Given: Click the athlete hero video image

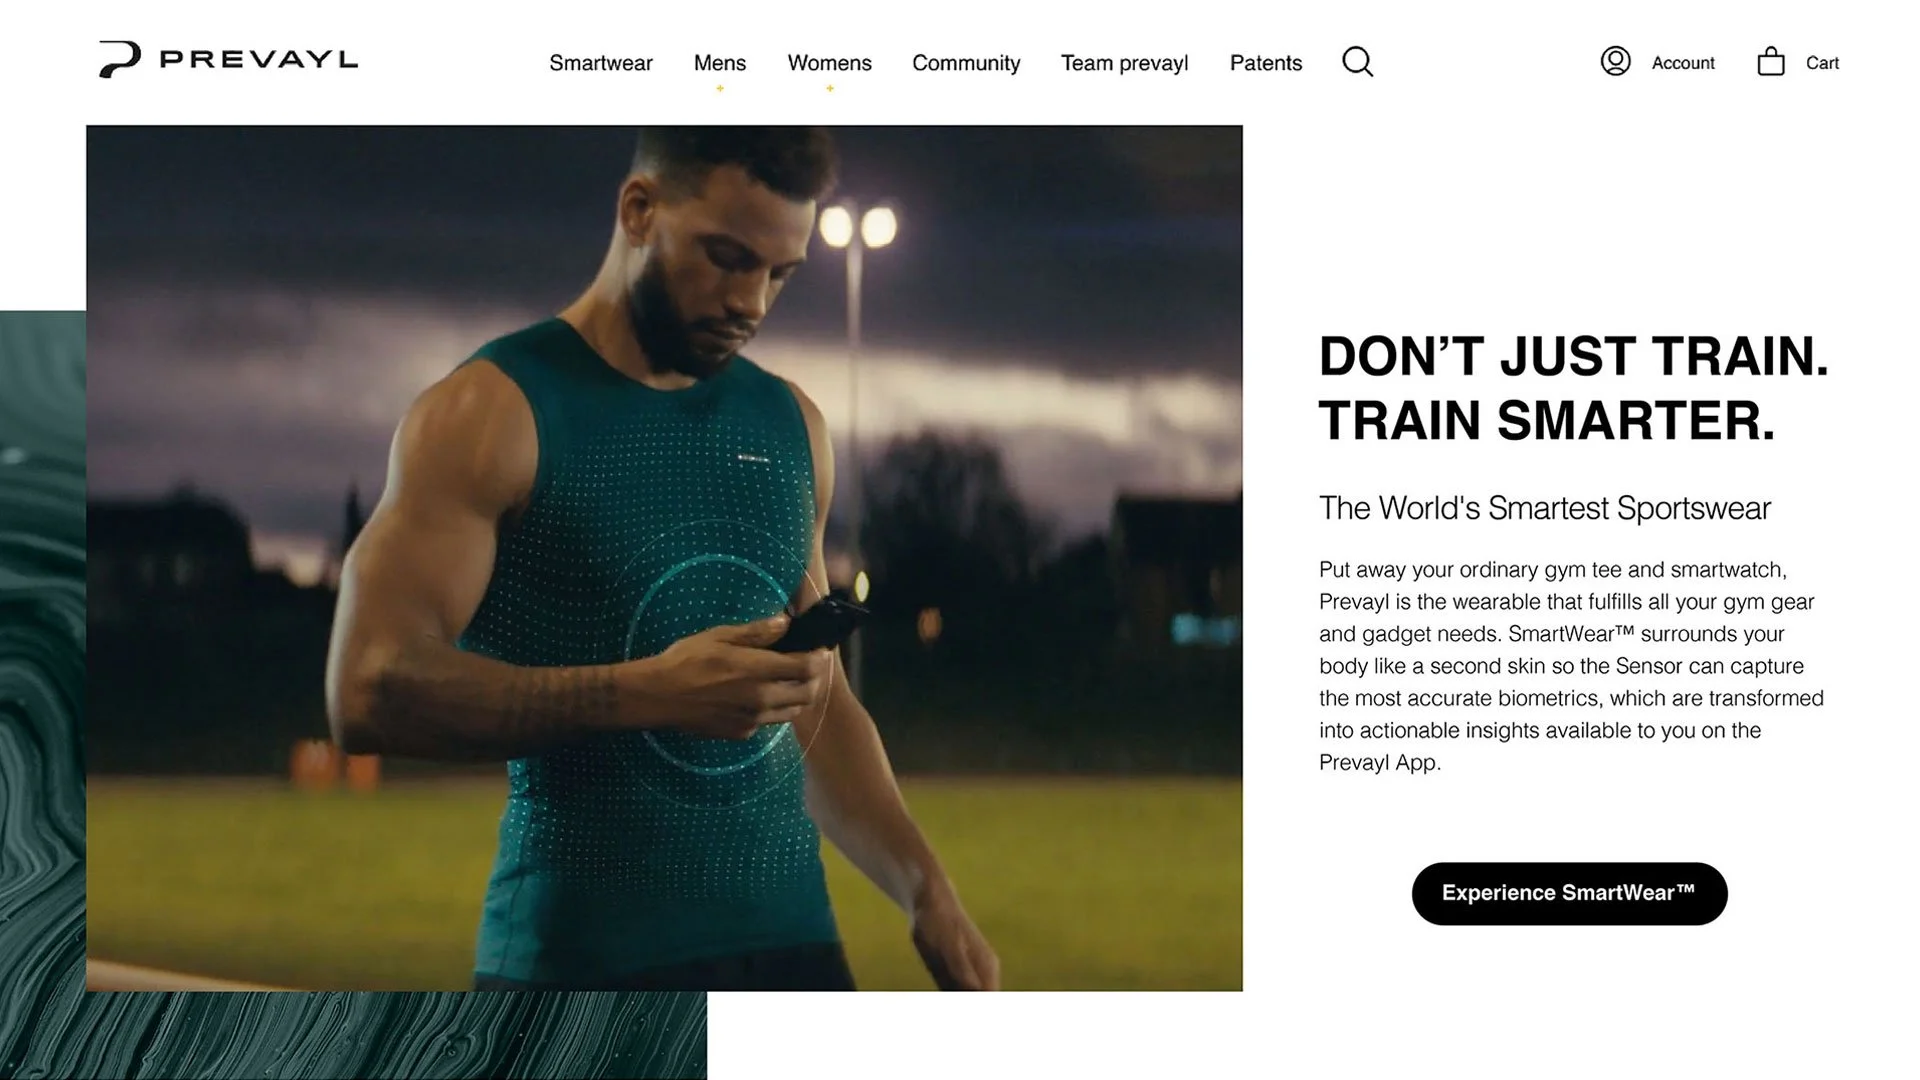Looking at the screenshot, I should tap(664, 558).
